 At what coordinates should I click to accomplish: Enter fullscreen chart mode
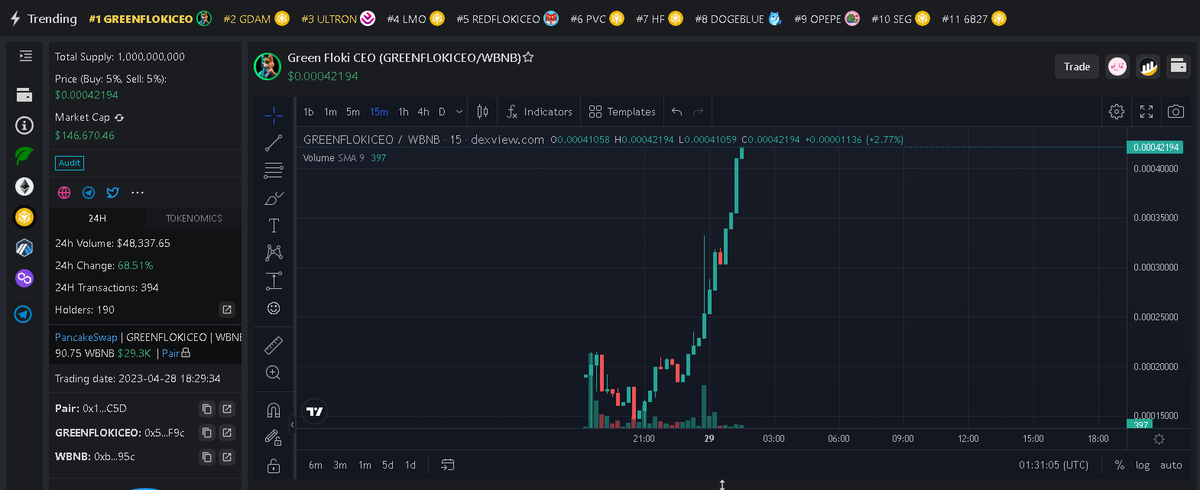[1147, 112]
